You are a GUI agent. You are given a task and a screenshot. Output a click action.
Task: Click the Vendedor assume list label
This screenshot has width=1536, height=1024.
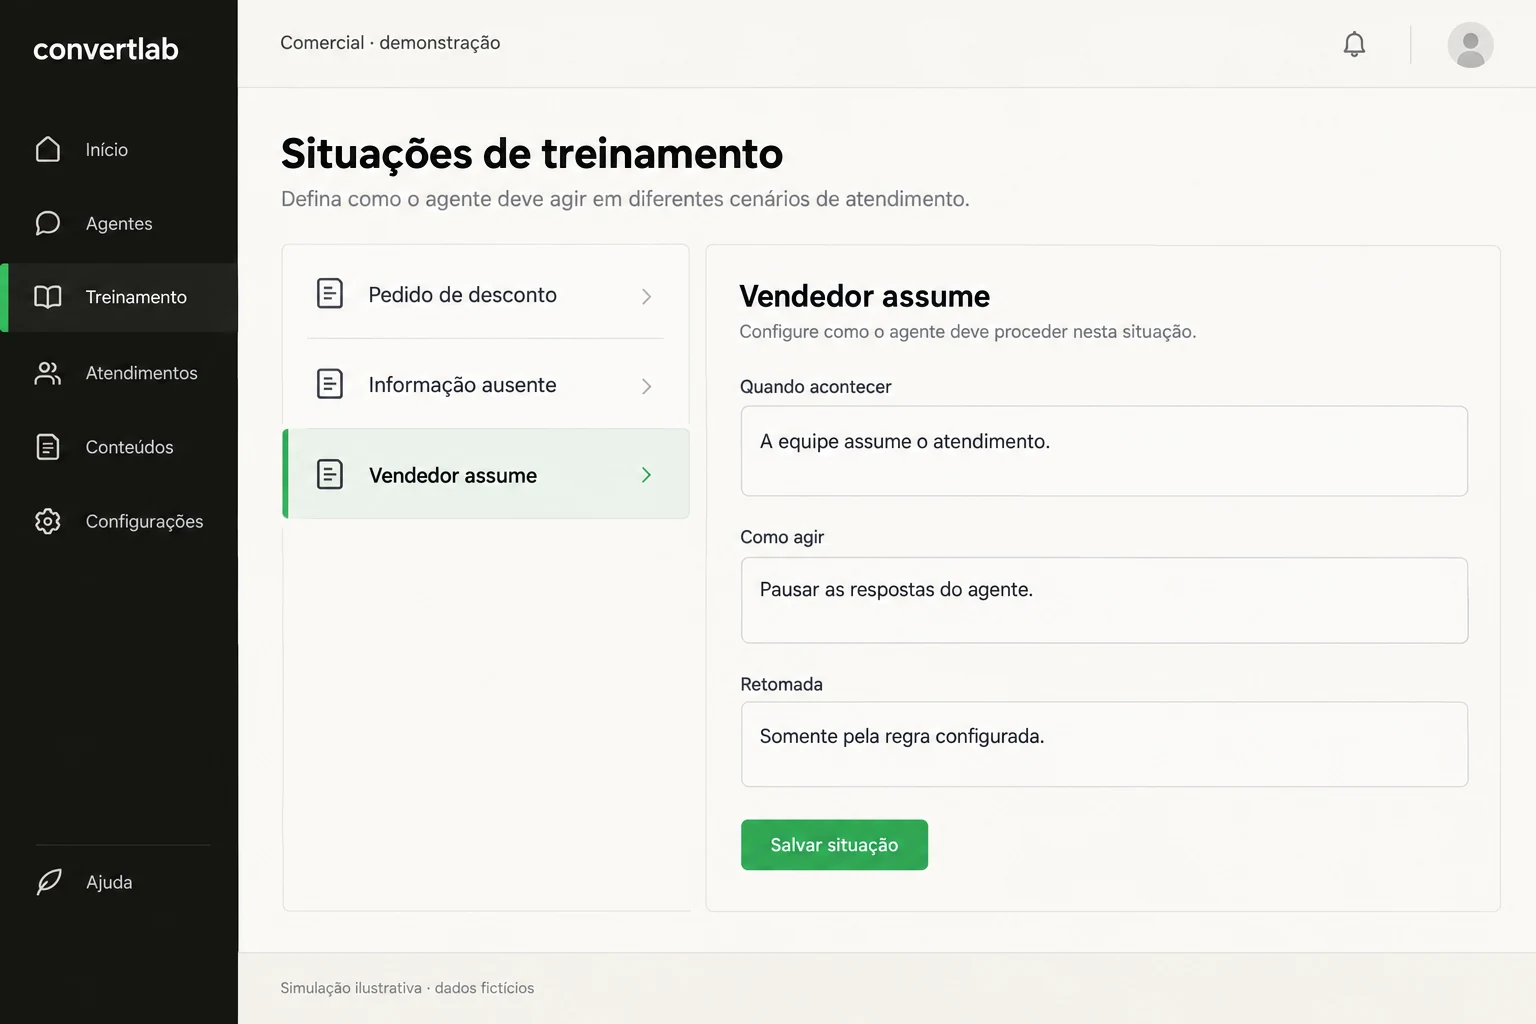(453, 475)
